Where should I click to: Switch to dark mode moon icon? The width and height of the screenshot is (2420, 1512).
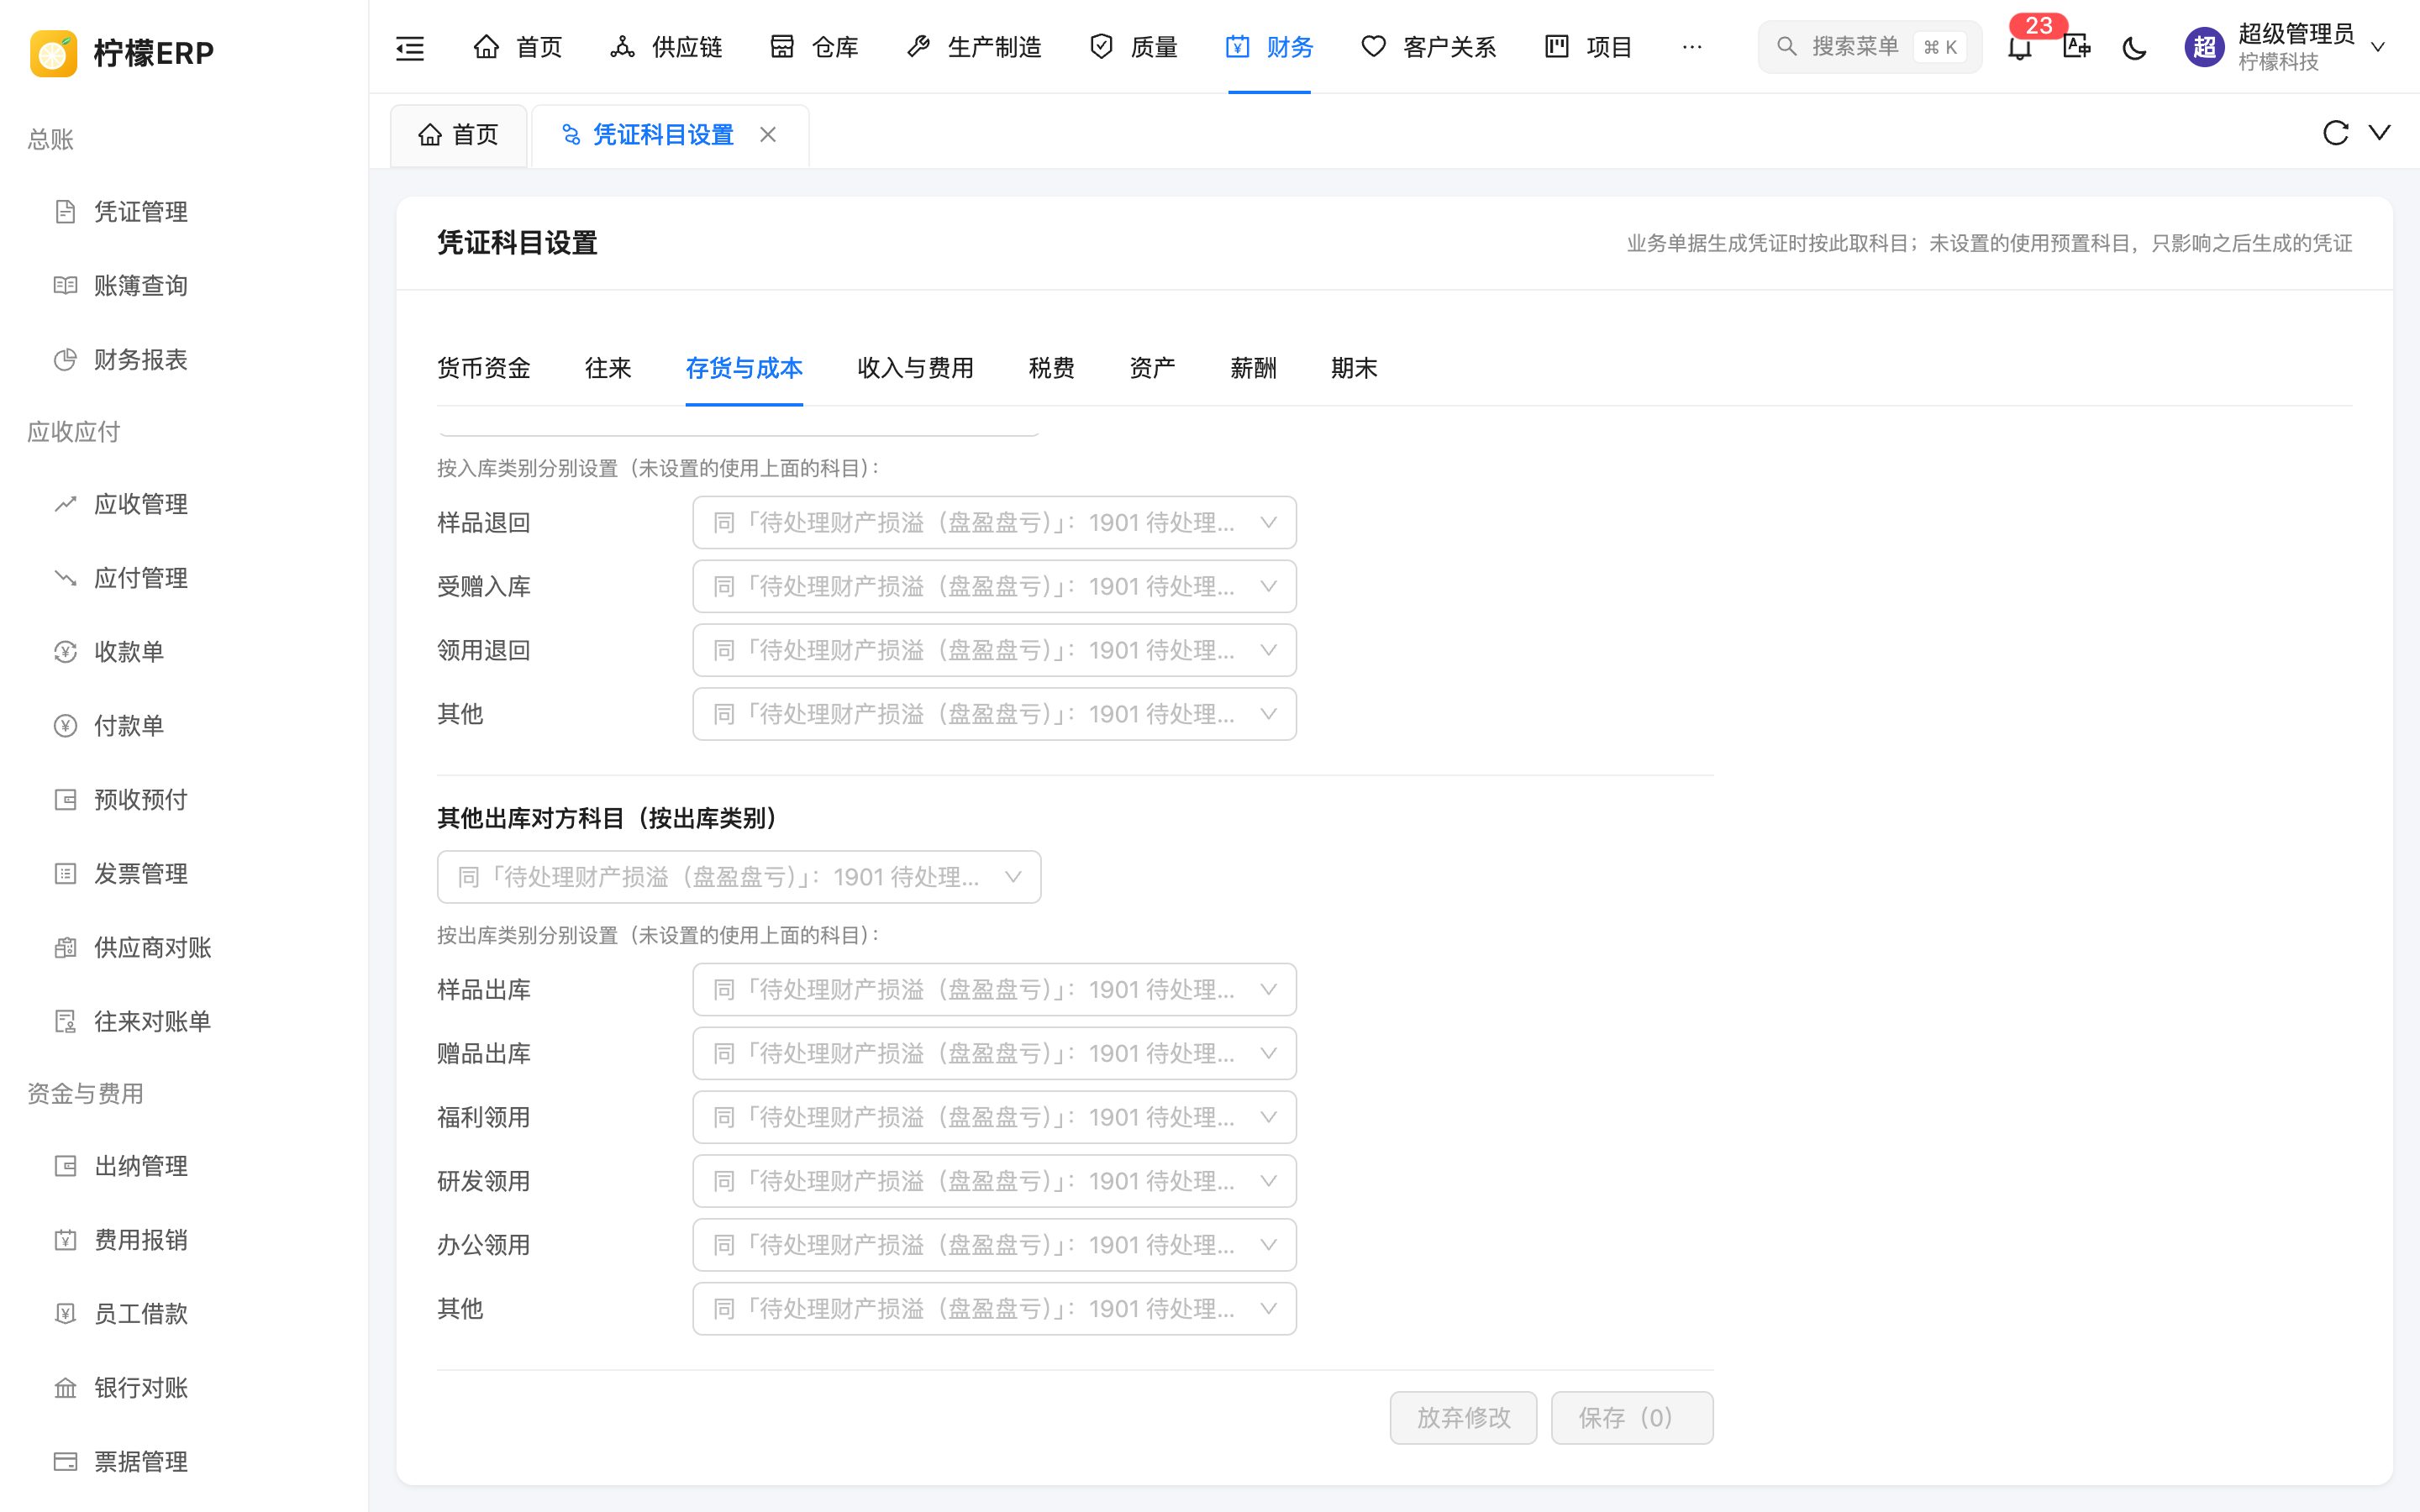point(2134,47)
